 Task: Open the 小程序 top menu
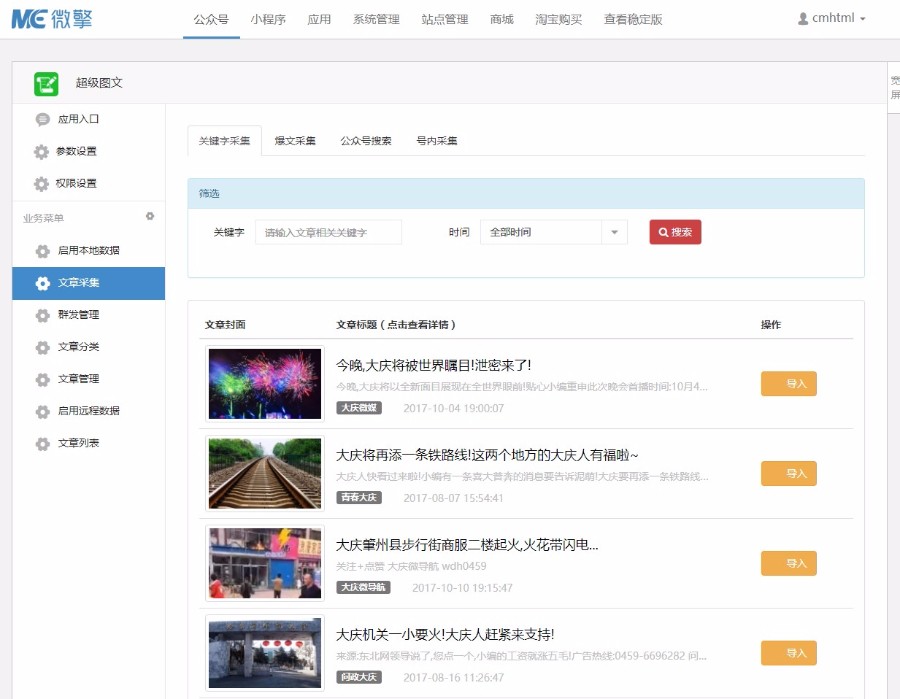click(x=268, y=20)
